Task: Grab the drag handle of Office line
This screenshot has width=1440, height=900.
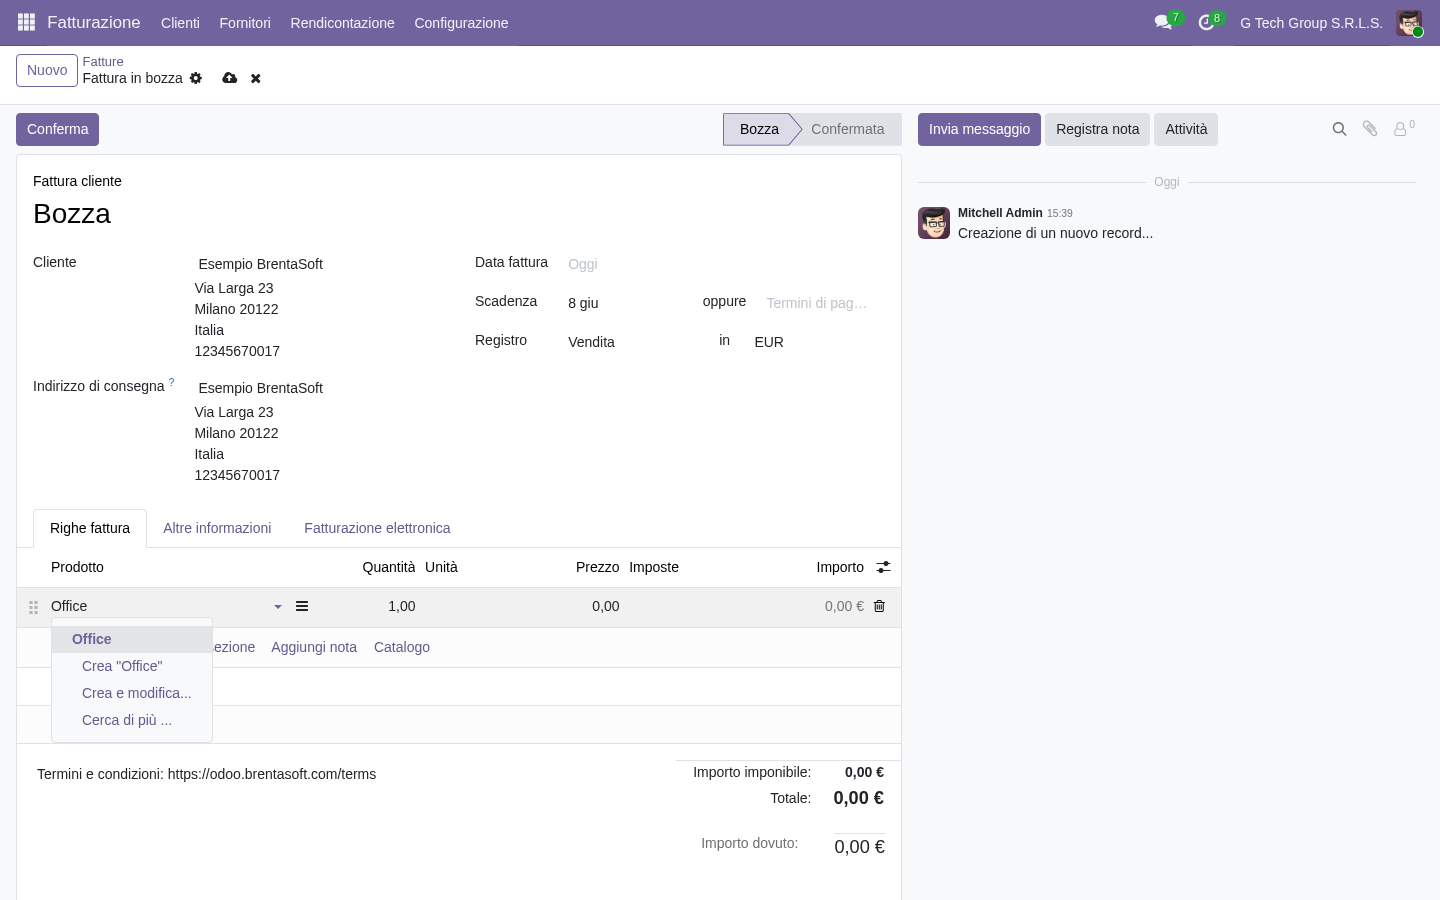Action: click(33, 607)
